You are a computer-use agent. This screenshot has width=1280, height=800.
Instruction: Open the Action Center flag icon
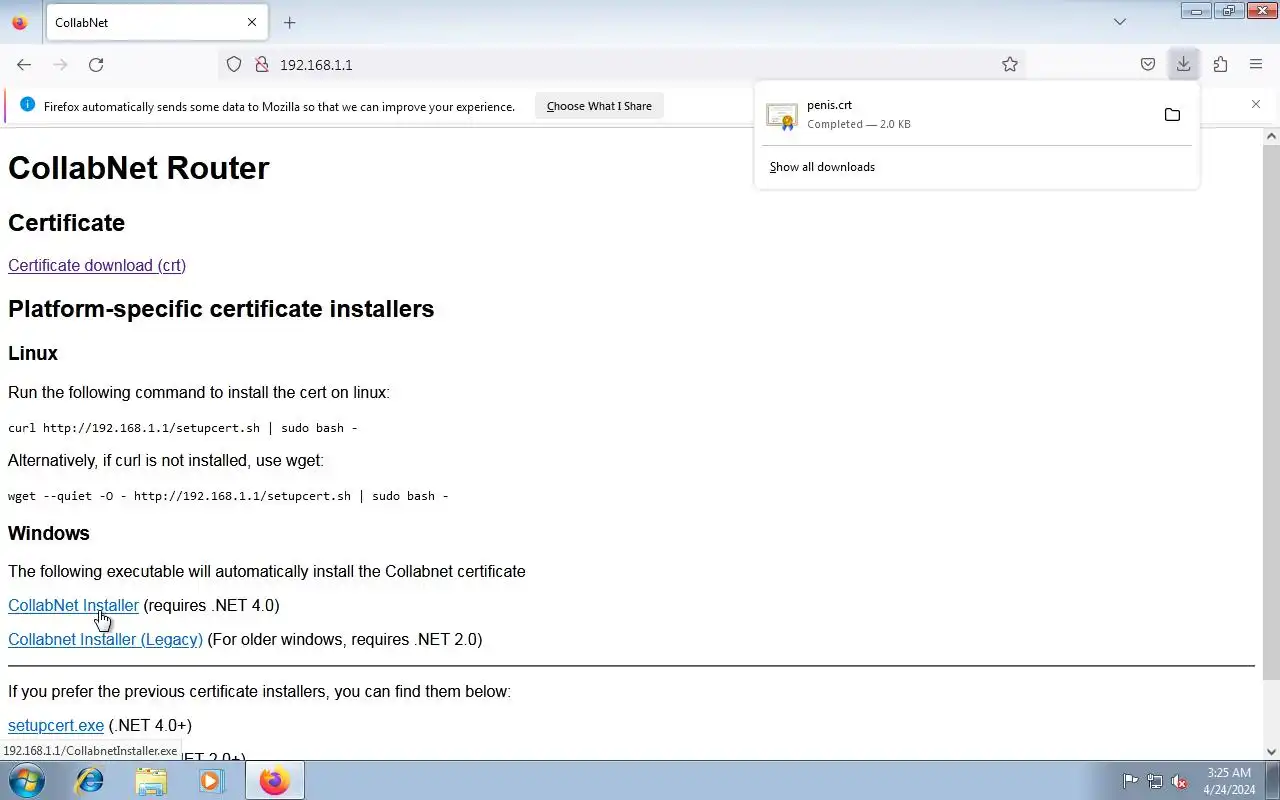coord(1130,781)
